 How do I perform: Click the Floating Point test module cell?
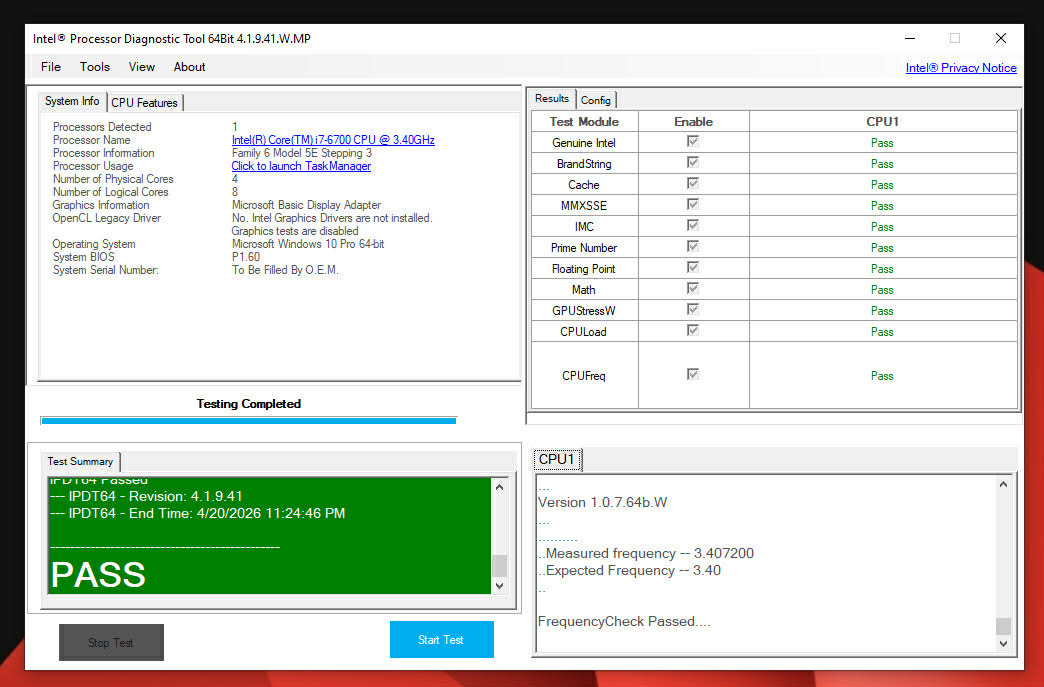[584, 269]
